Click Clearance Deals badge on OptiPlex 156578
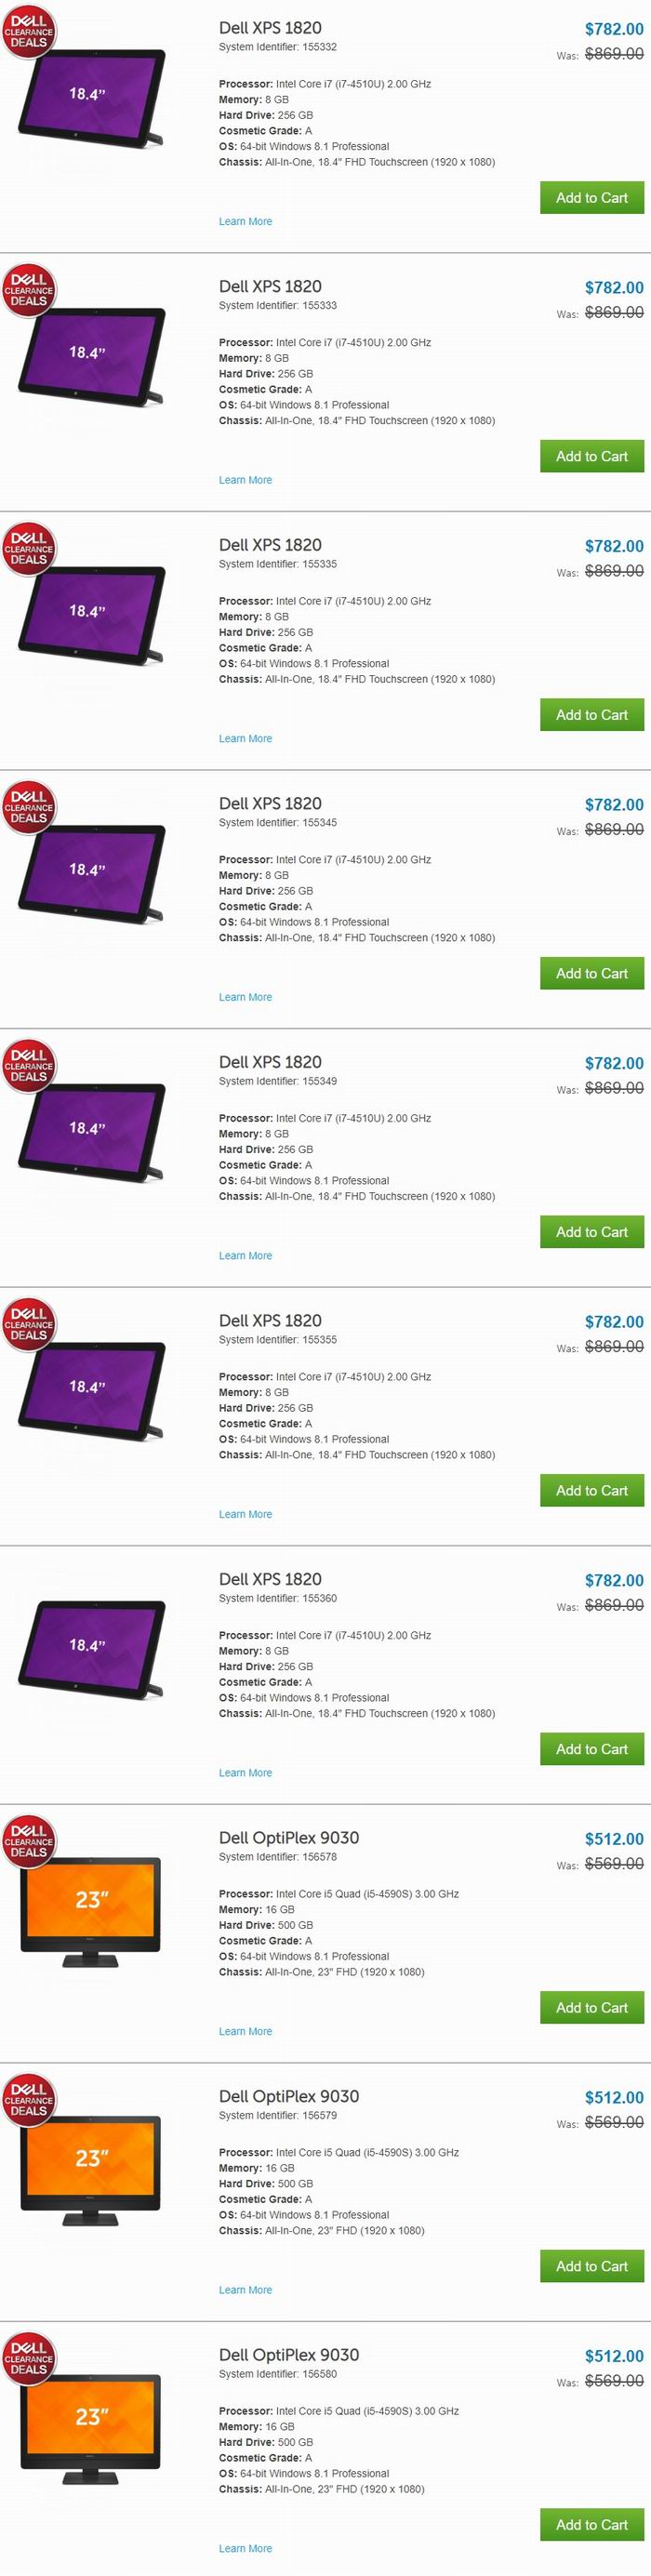 [28, 1842]
